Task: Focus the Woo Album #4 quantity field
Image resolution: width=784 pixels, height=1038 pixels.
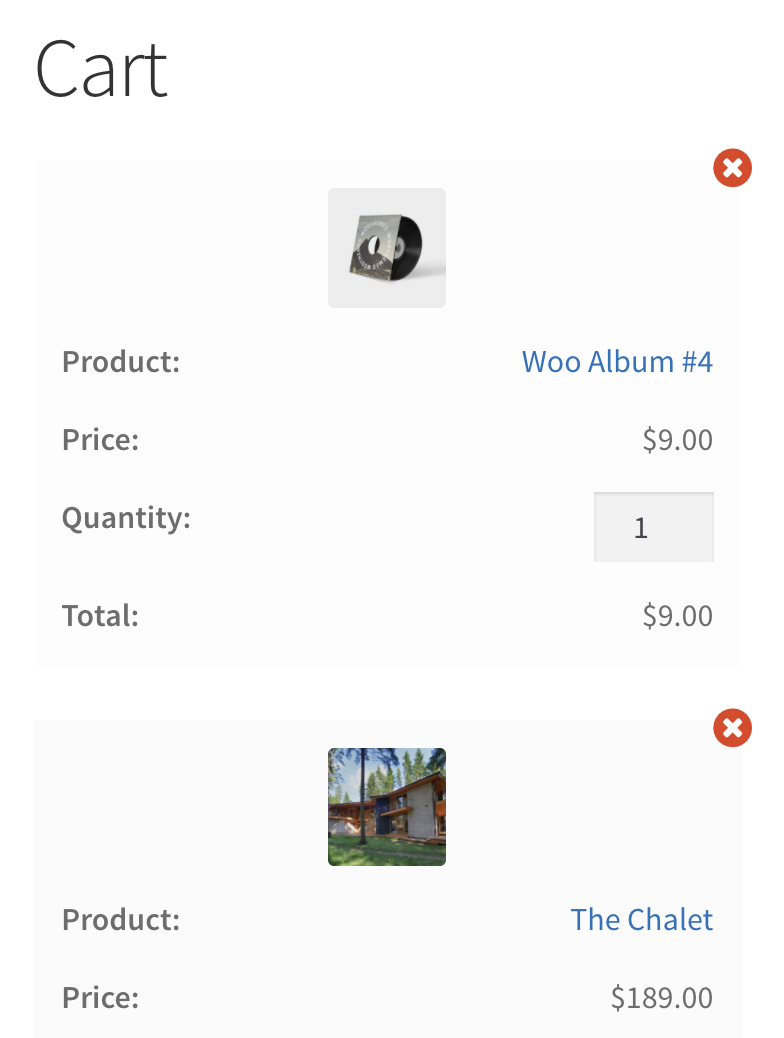Action: tap(653, 527)
